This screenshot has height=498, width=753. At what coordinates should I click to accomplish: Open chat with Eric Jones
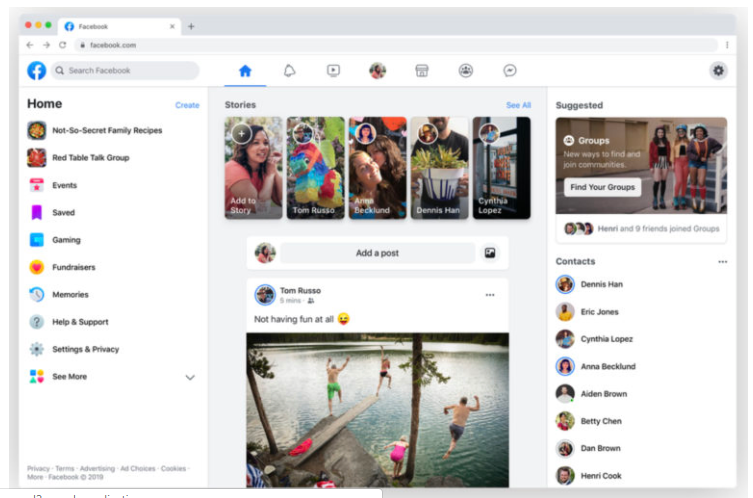pyautogui.click(x=588, y=312)
